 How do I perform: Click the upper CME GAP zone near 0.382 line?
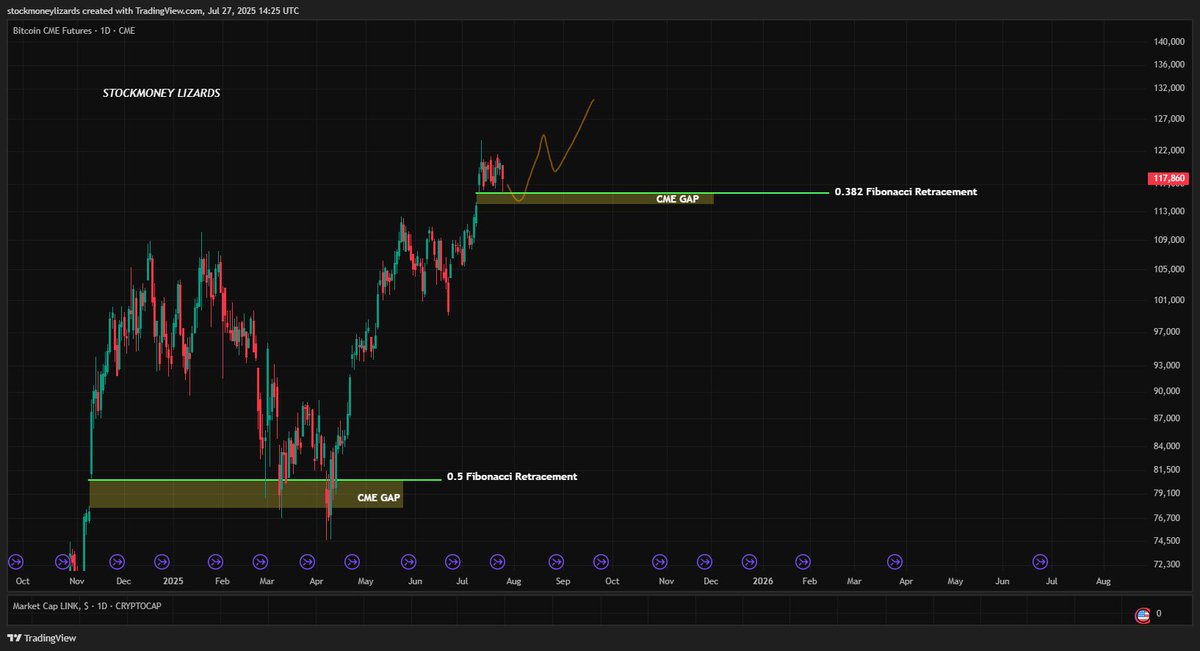click(x=595, y=198)
